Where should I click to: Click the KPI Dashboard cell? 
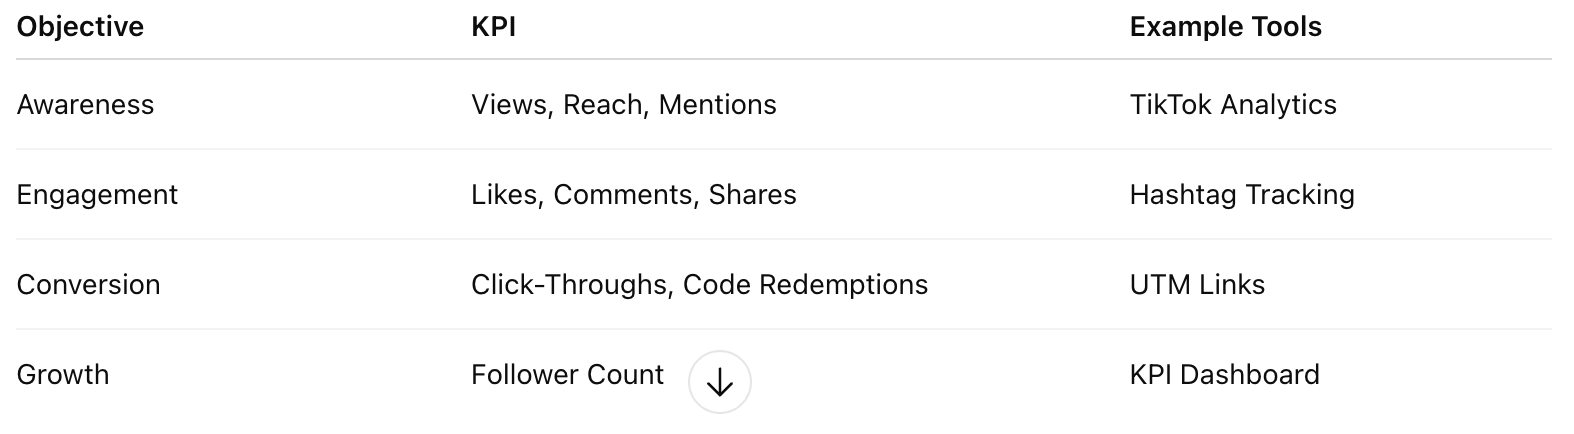tap(1224, 375)
